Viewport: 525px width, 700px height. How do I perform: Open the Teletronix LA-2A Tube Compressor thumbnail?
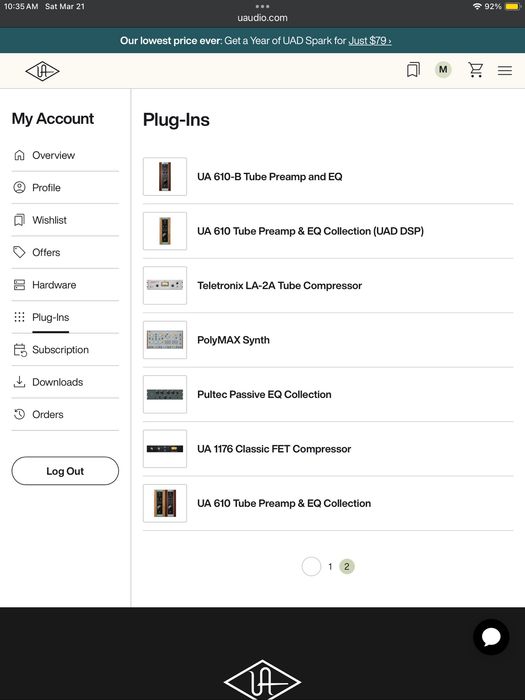tap(165, 285)
